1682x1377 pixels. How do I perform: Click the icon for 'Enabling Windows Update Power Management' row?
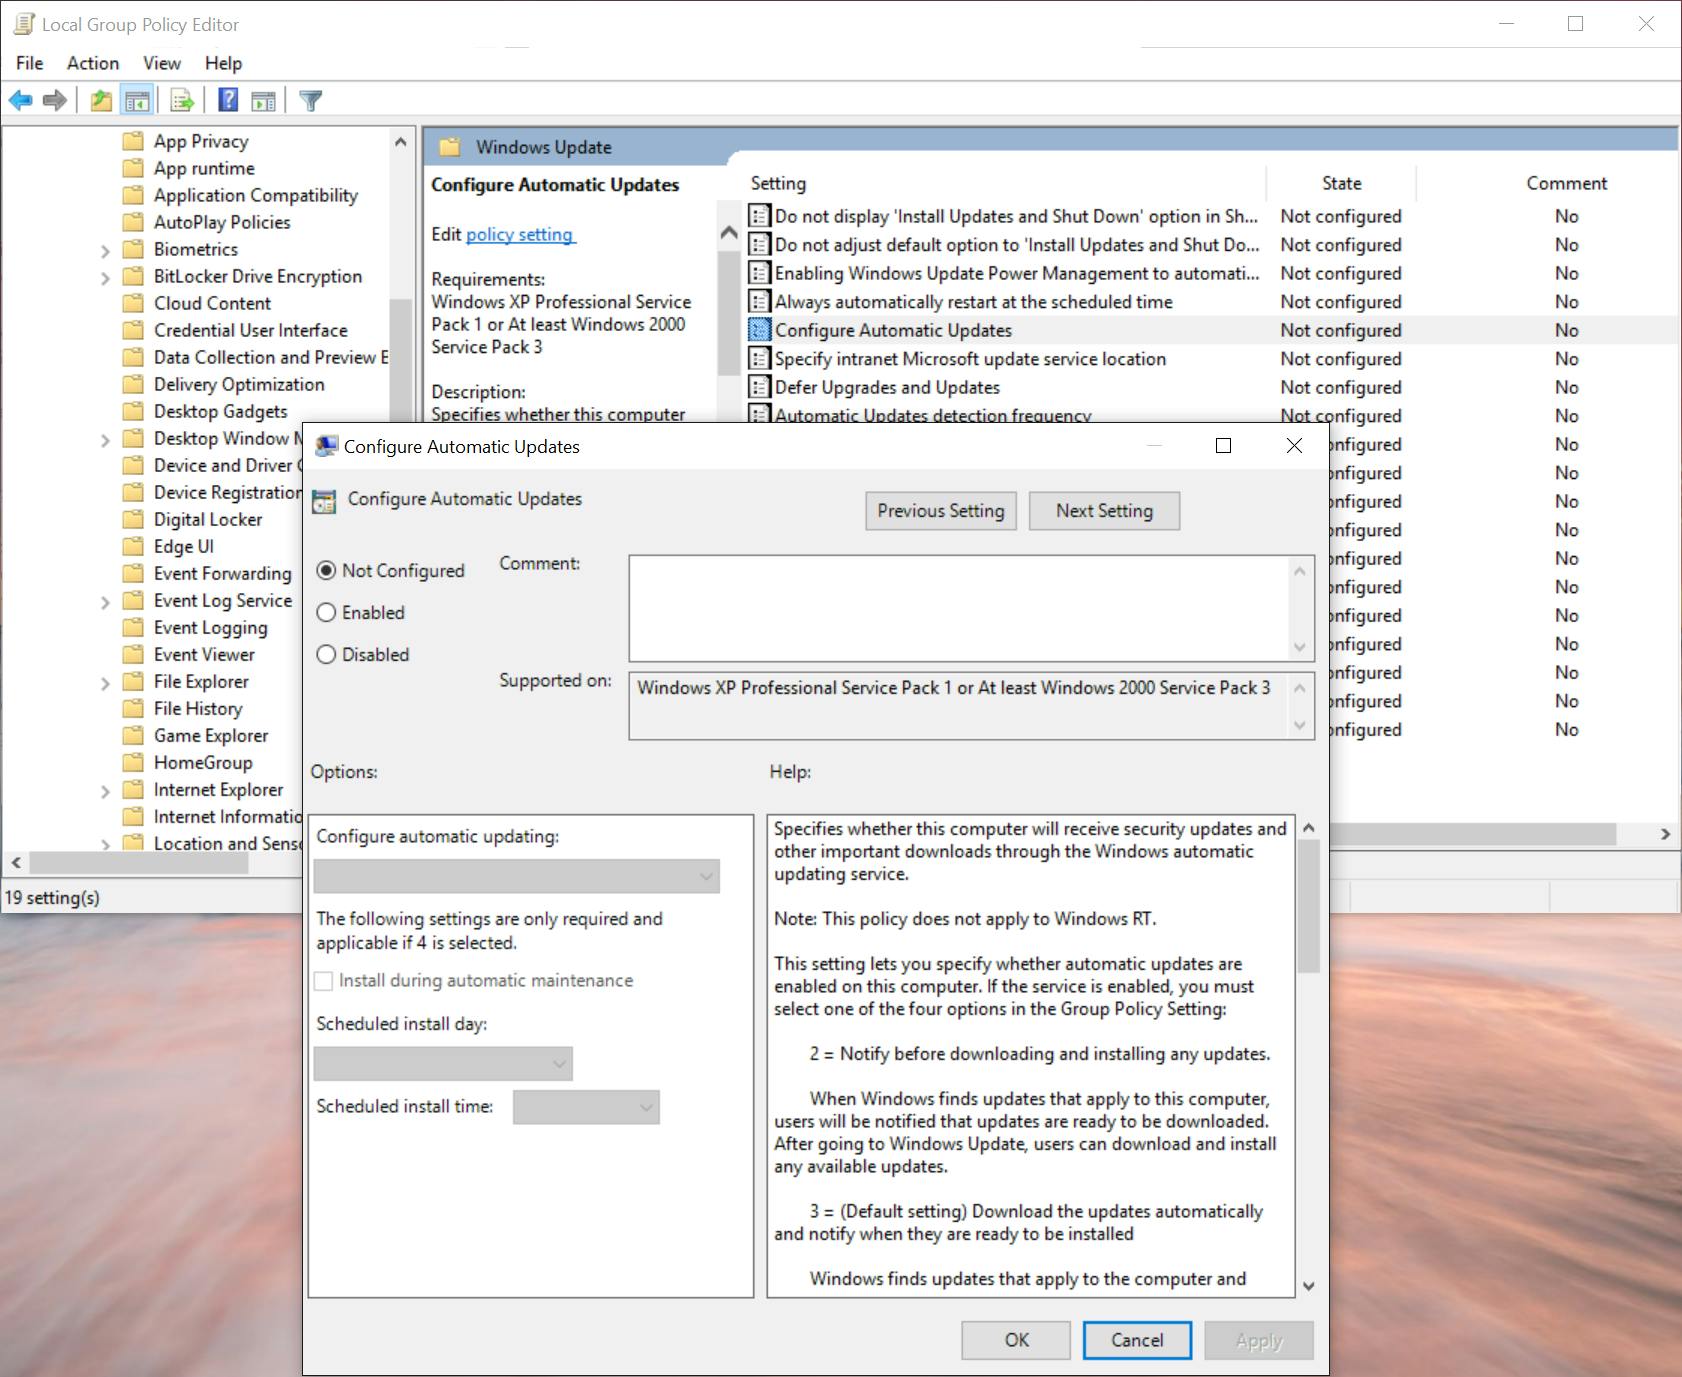[760, 273]
